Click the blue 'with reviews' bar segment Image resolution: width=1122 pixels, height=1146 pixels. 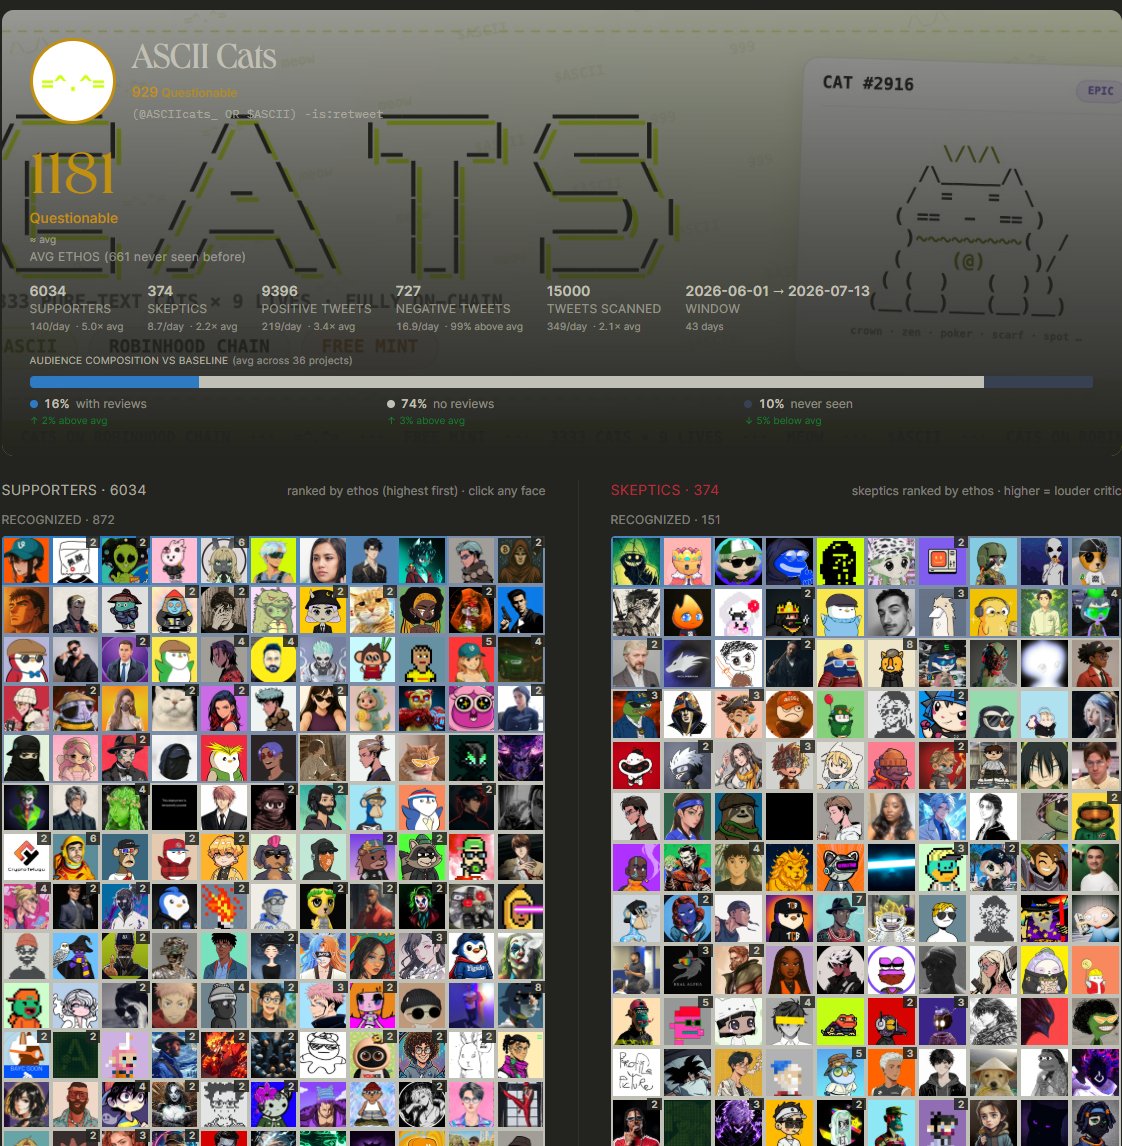(114, 382)
